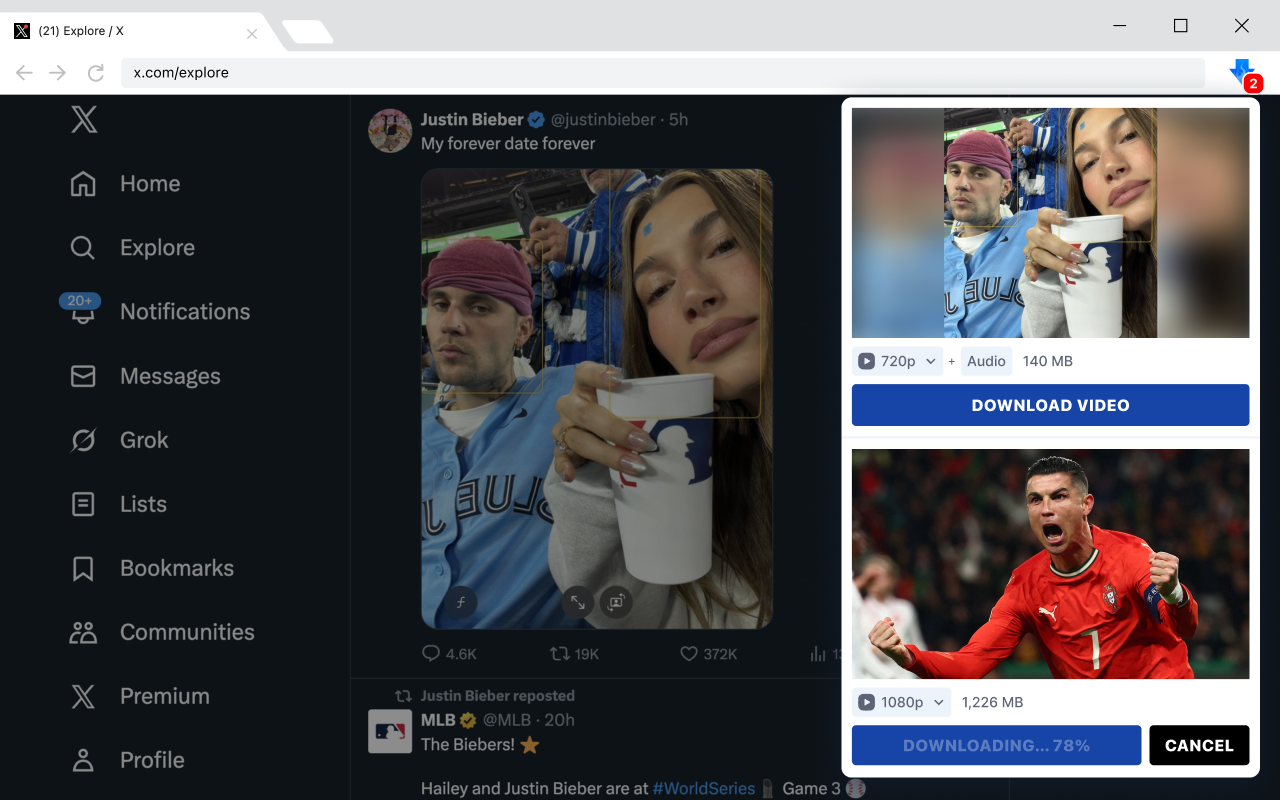Open the Justin Bieber profile name link
Viewport: 1280px width, 800px height.
coord(472,120)
